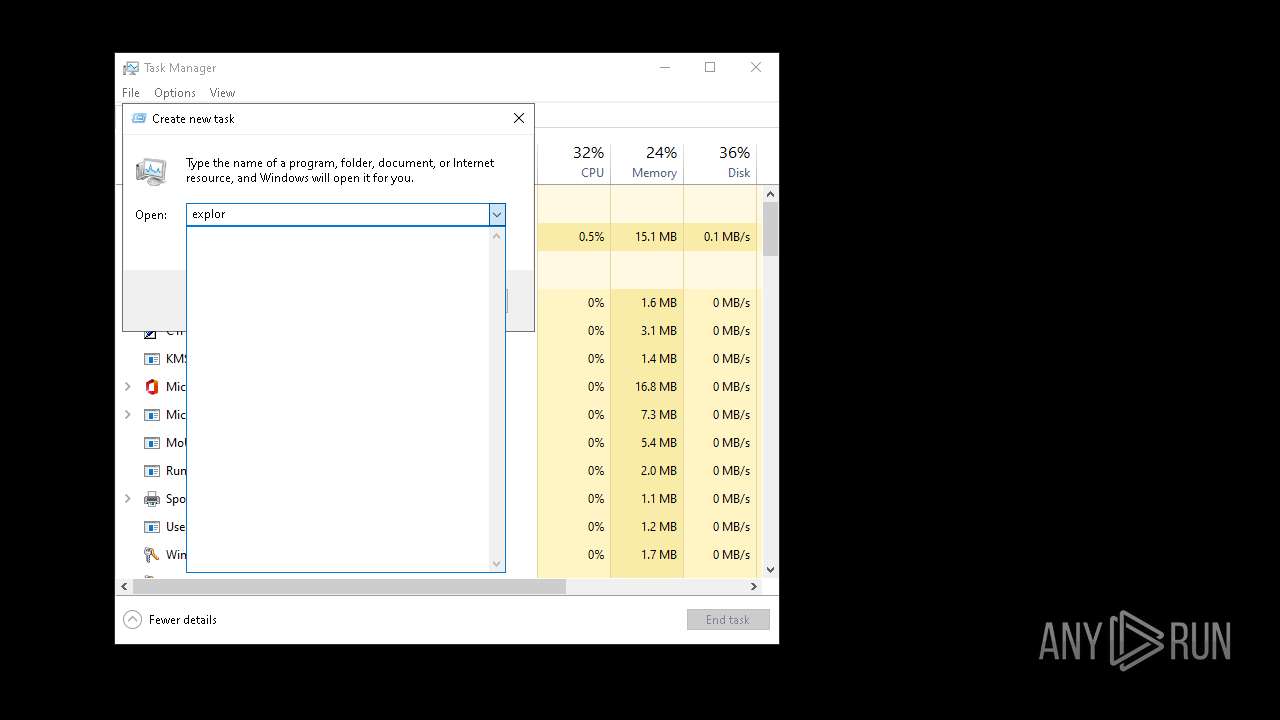
Task: Click the Use process icon
Action: (152, 527)
